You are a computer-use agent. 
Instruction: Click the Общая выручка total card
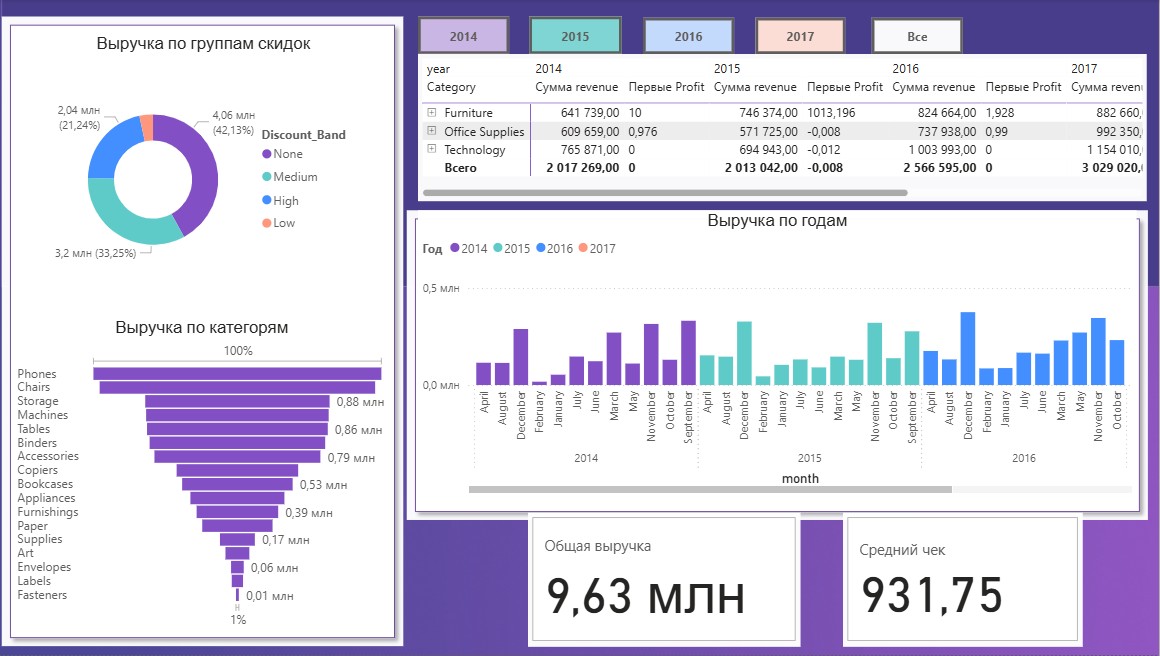tap(664, 578)
